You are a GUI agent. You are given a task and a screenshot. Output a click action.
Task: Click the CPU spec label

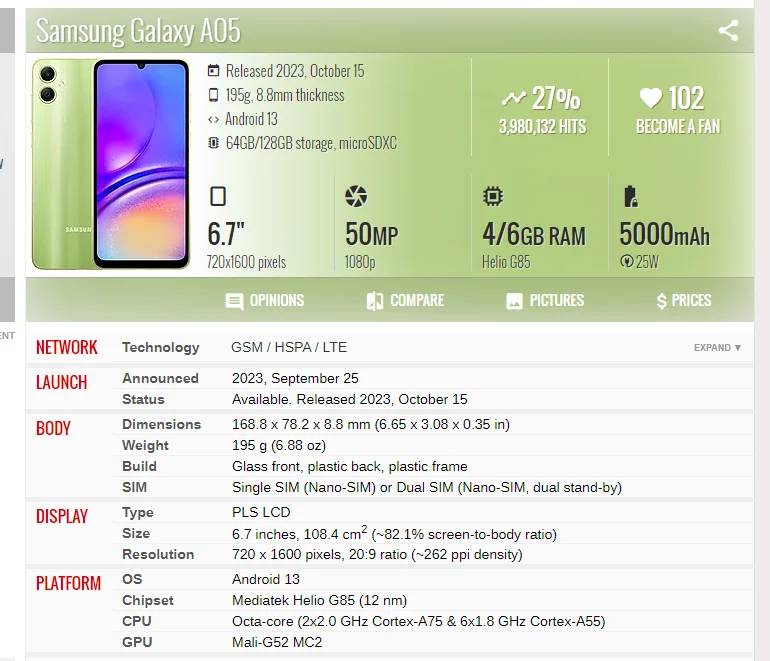(x=137, y=621)
